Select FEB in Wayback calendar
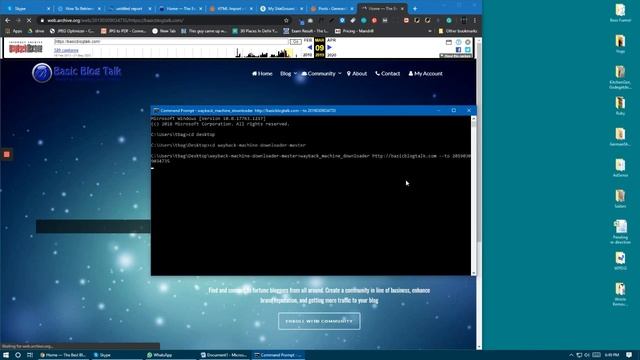 pyautogui.click(x=308, y=40)
